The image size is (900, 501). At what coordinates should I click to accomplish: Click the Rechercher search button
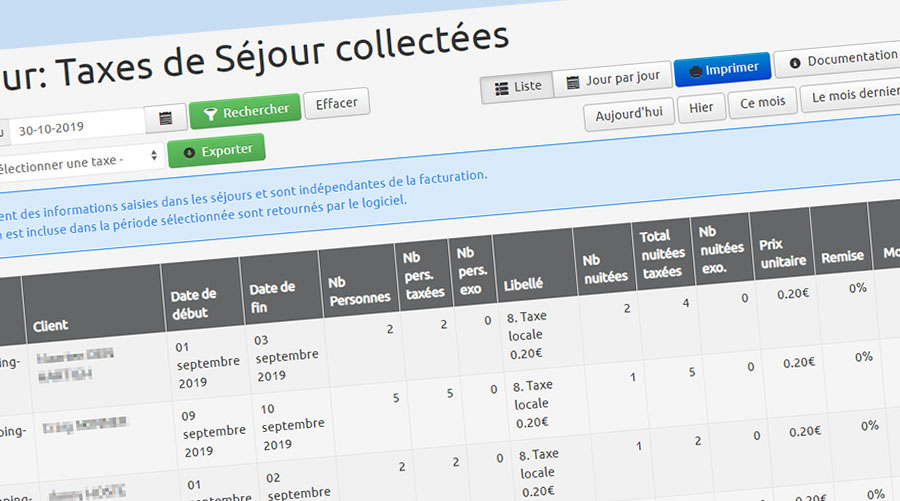click(x=246, y=111)
